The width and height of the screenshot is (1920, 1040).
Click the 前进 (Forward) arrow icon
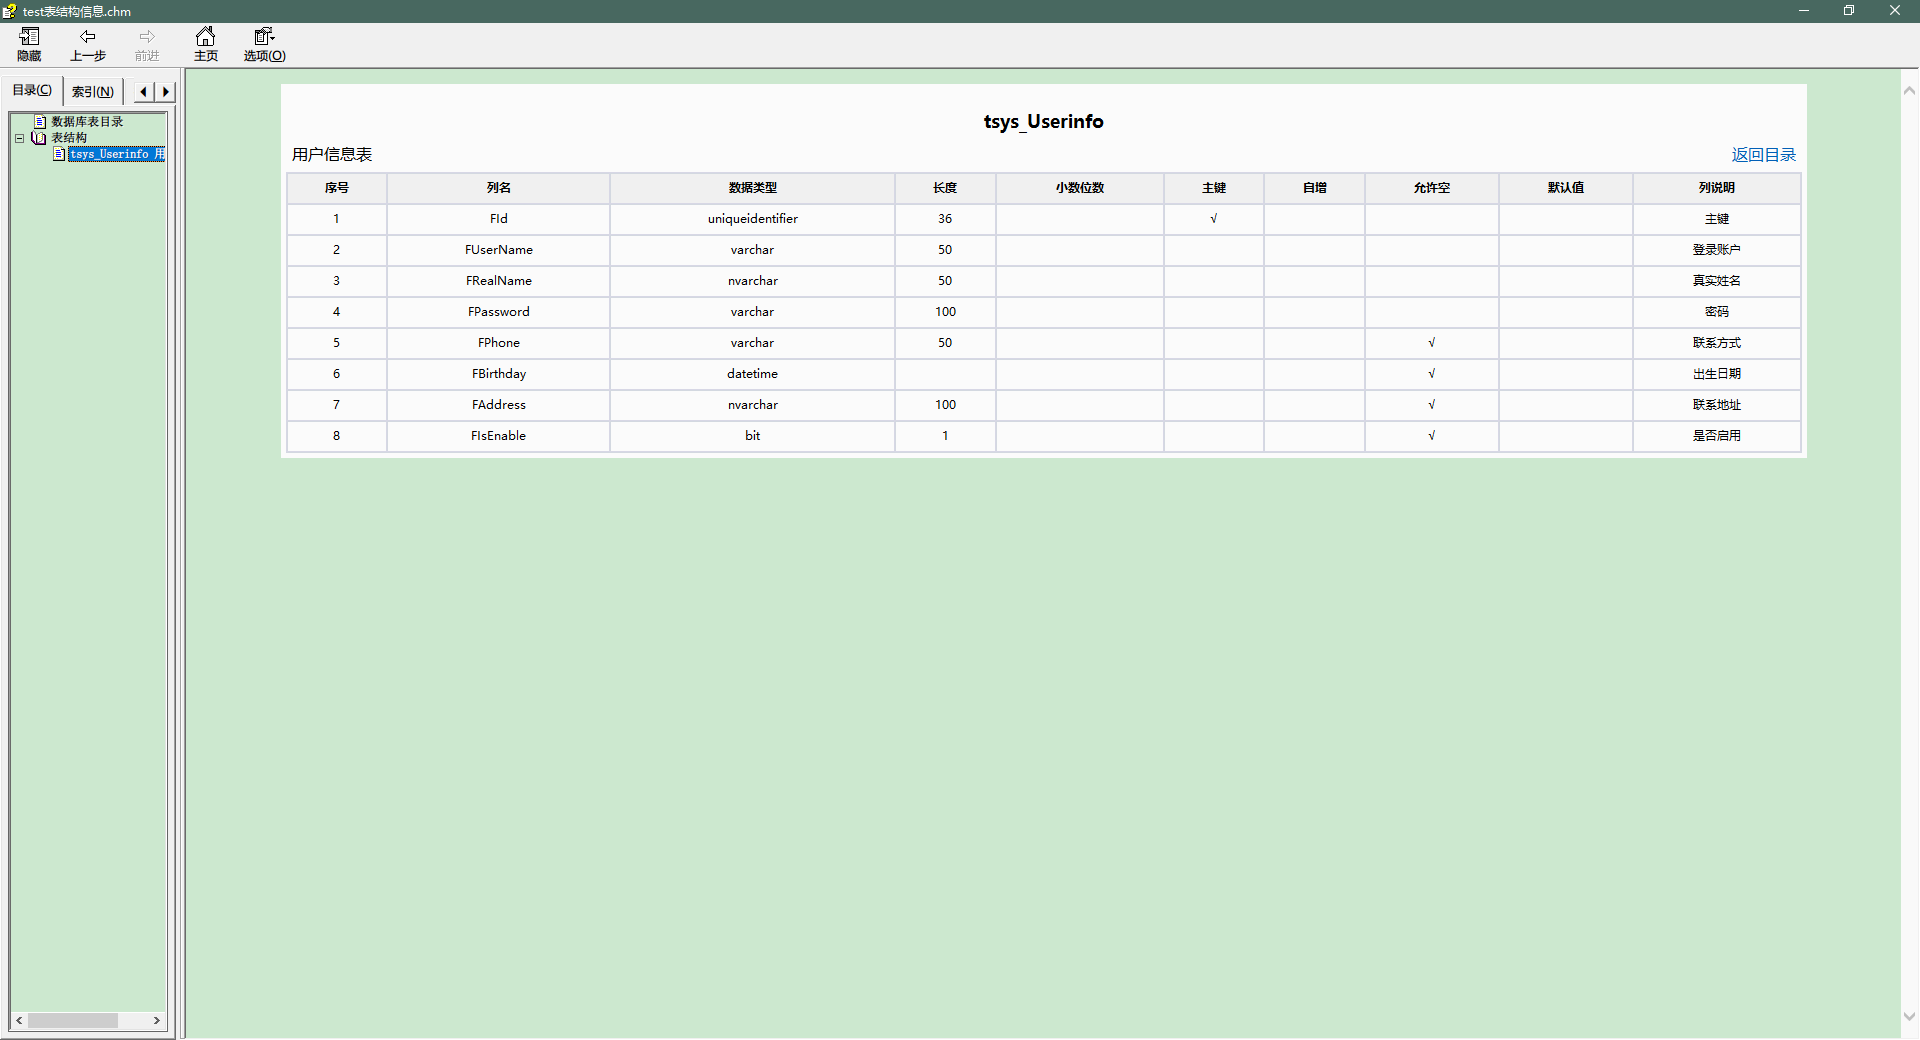pyautogui.click(x=147, y=36)
